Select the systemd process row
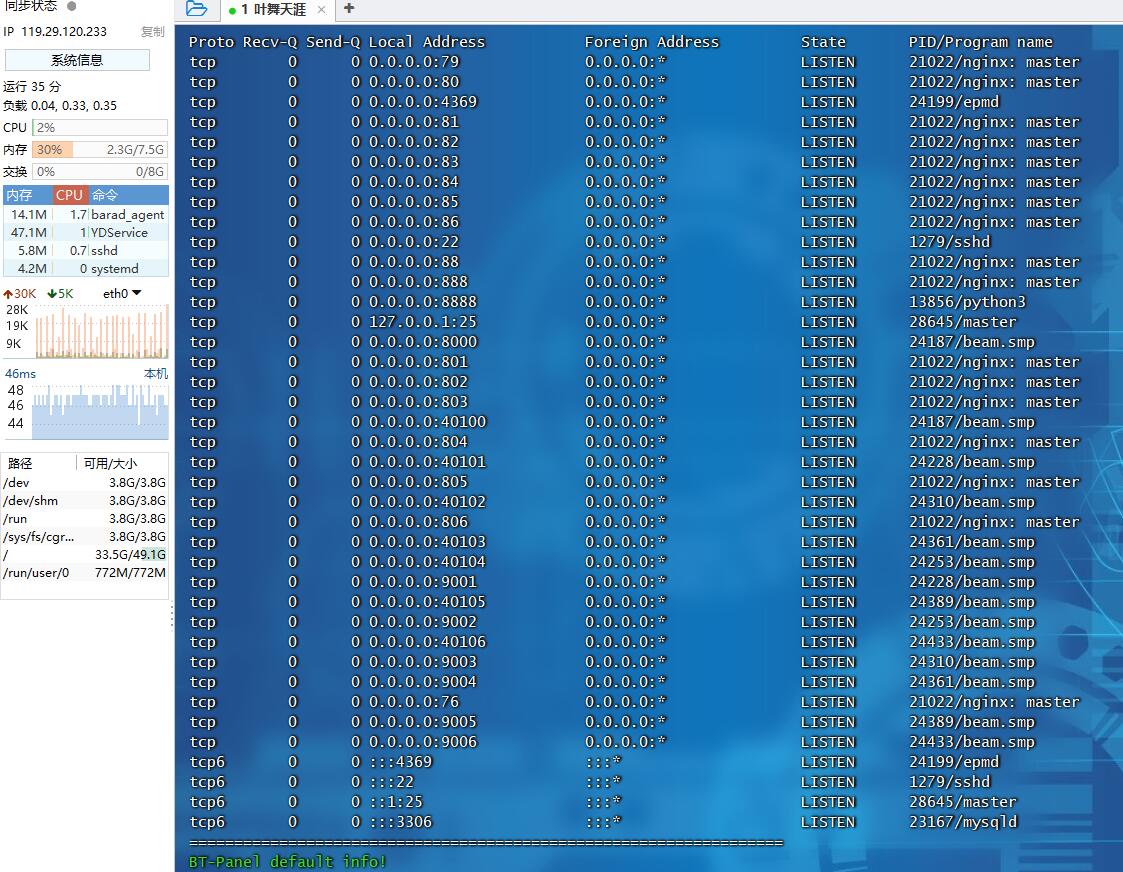The width and height of the screenshot is (1123, 872). pyautogui.click(x=86, y=268)
